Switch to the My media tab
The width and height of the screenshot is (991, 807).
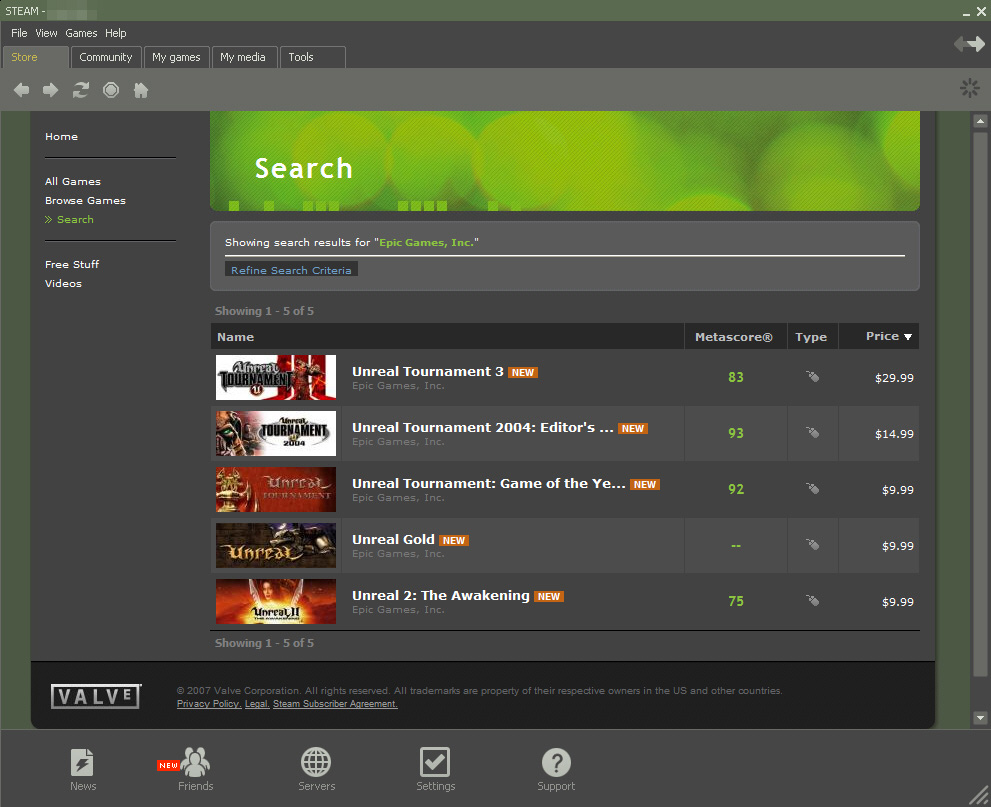[x=243, y=57]
